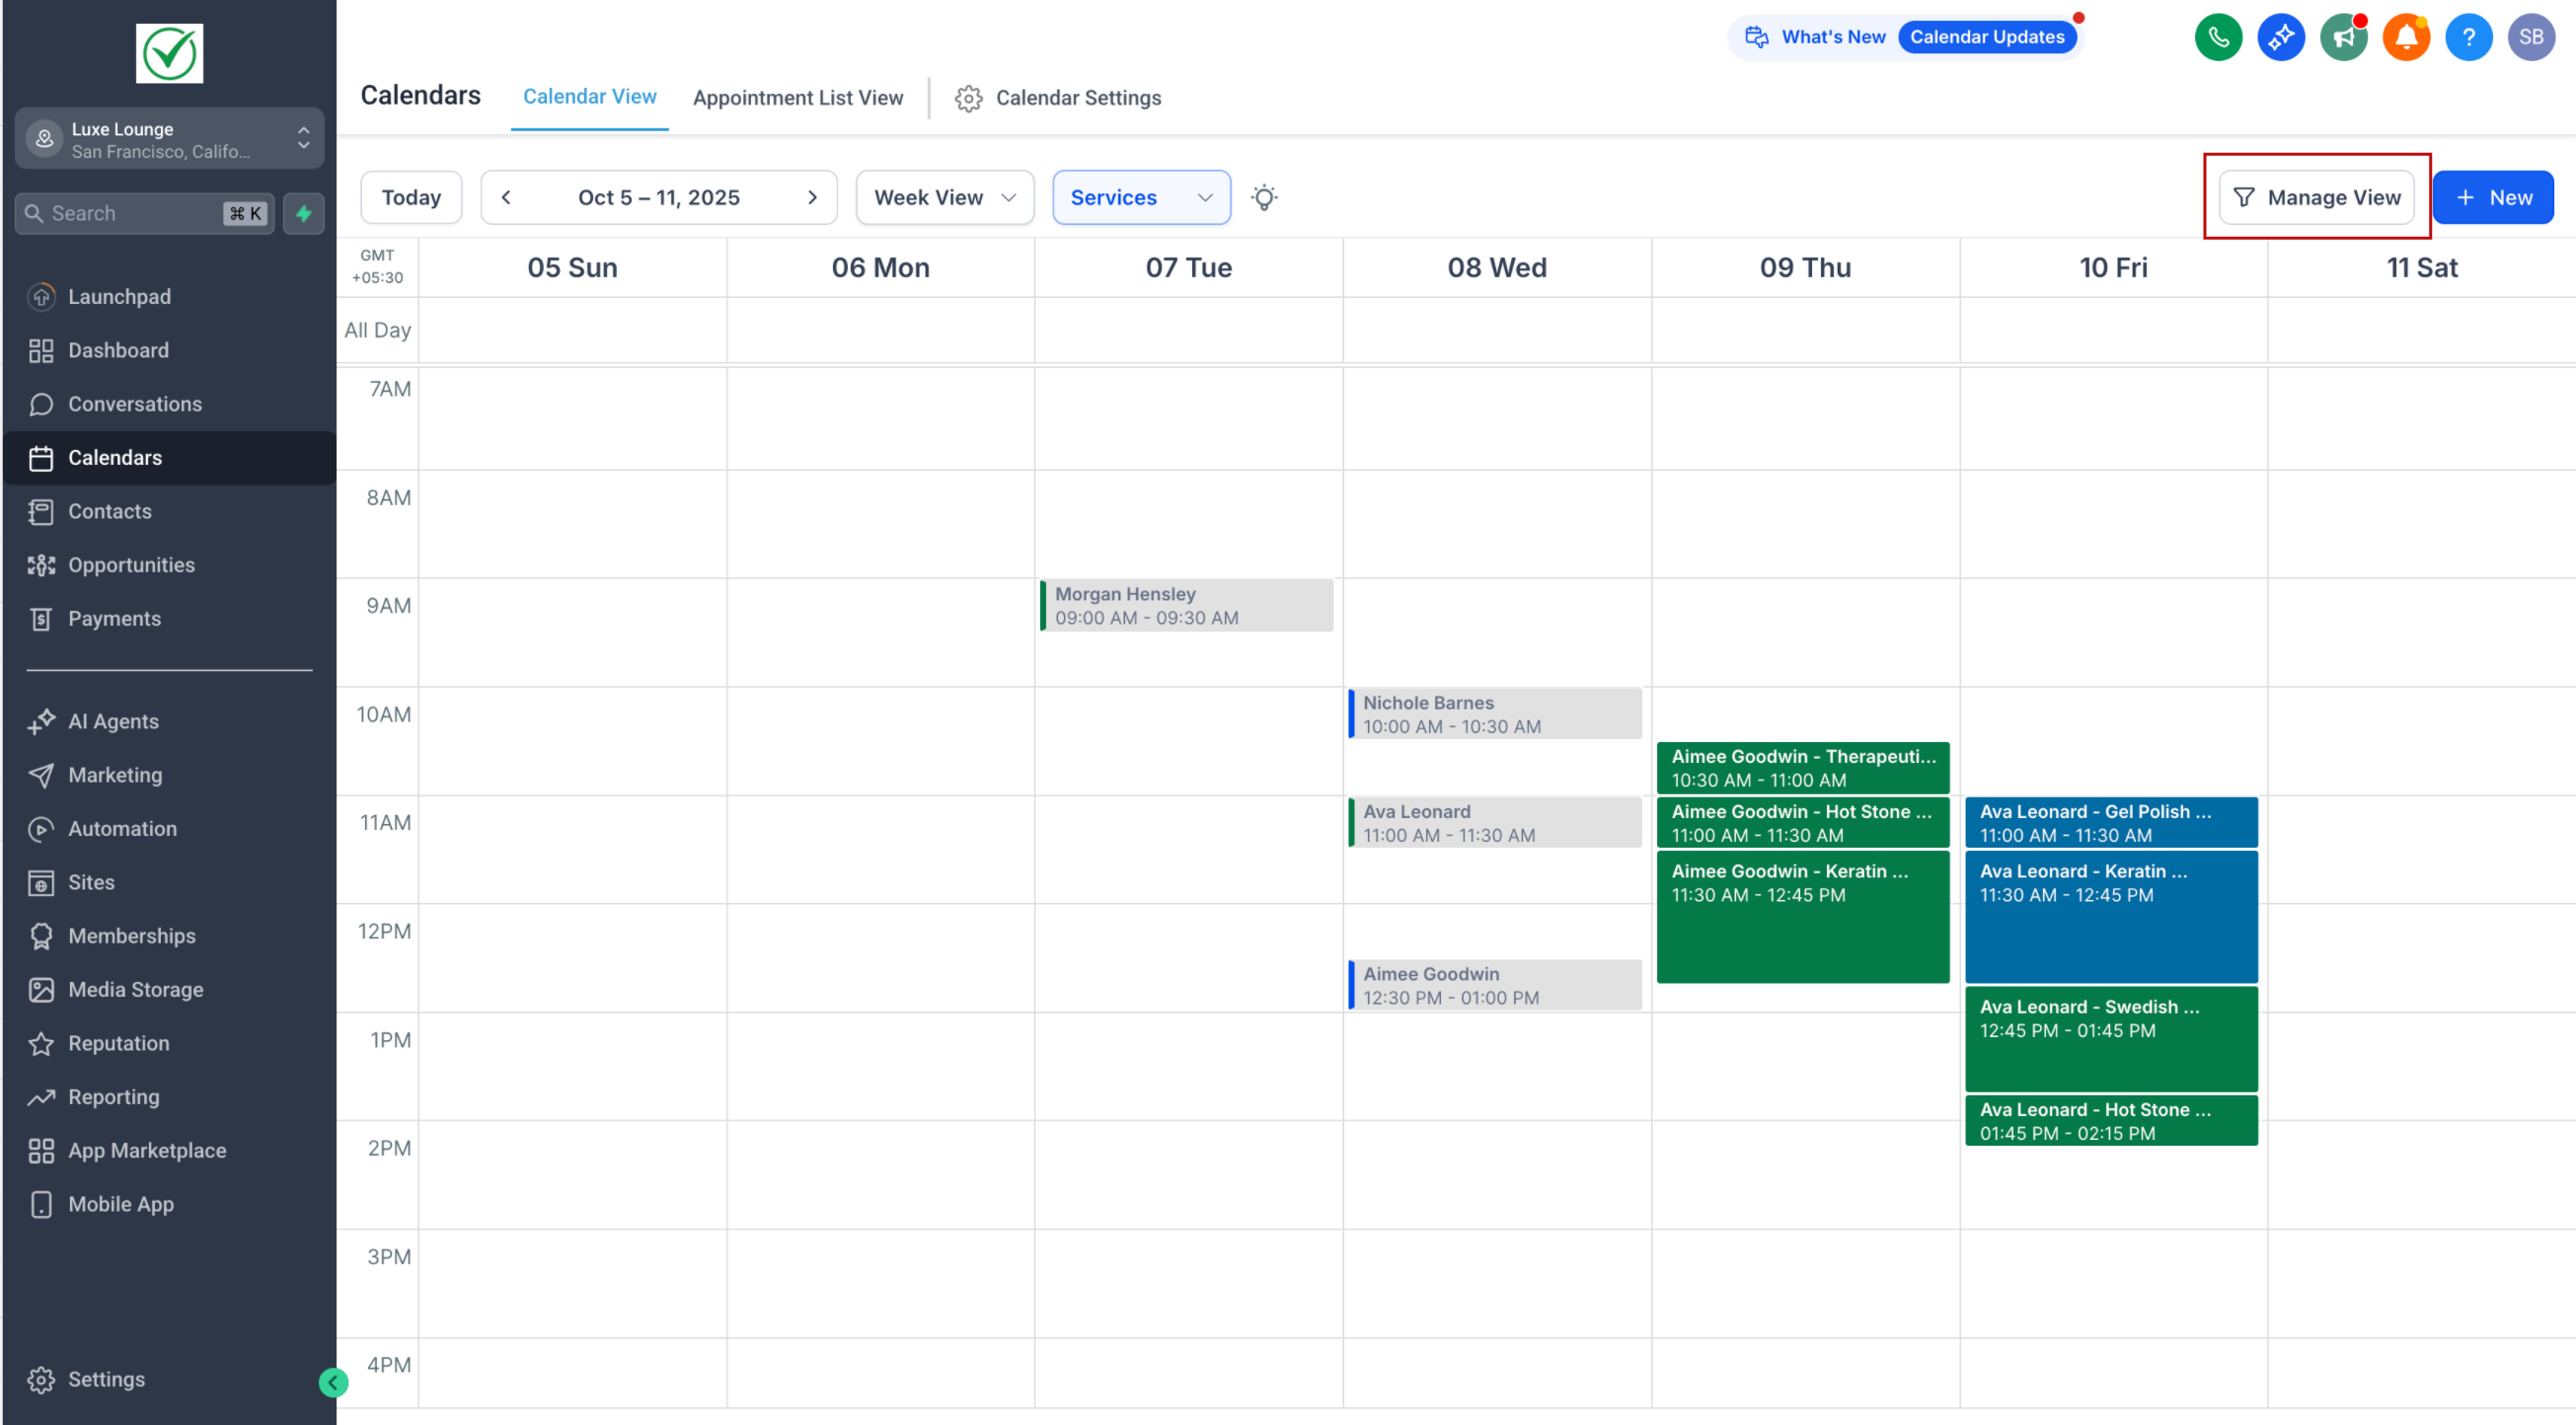The width and height of the screenshot is (2576, 1425).
Task: Click the Manage View button
Action: (x=2315, y=197)
